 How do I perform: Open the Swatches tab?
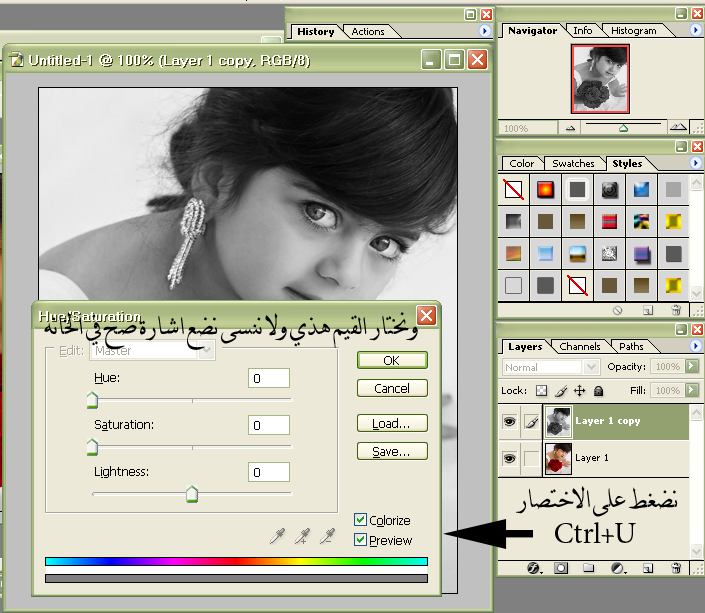click(x=573, y=163)
